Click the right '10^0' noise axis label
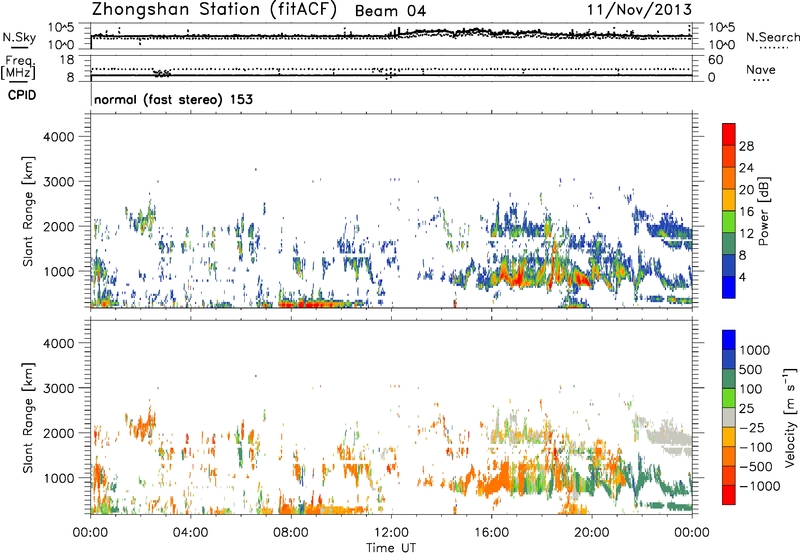This screenshot has height=554, width=800. 721,45
